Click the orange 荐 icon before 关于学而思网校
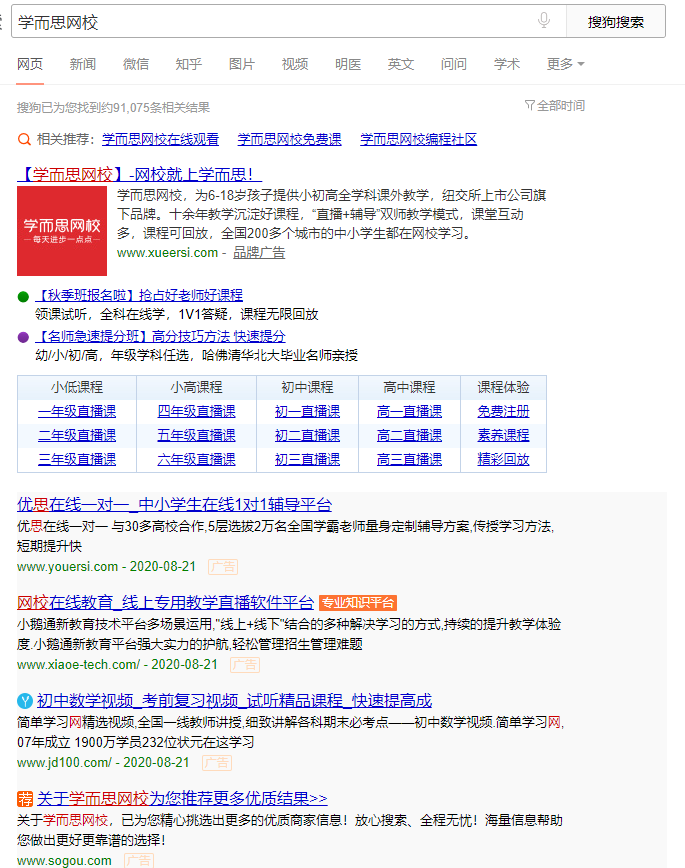685x868 pixels. point(25,798)
